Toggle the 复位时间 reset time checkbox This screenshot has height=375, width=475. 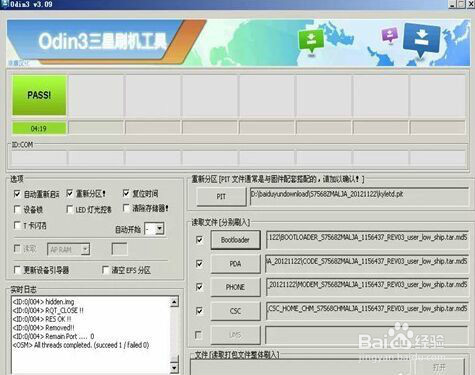[x=126, y=193]
